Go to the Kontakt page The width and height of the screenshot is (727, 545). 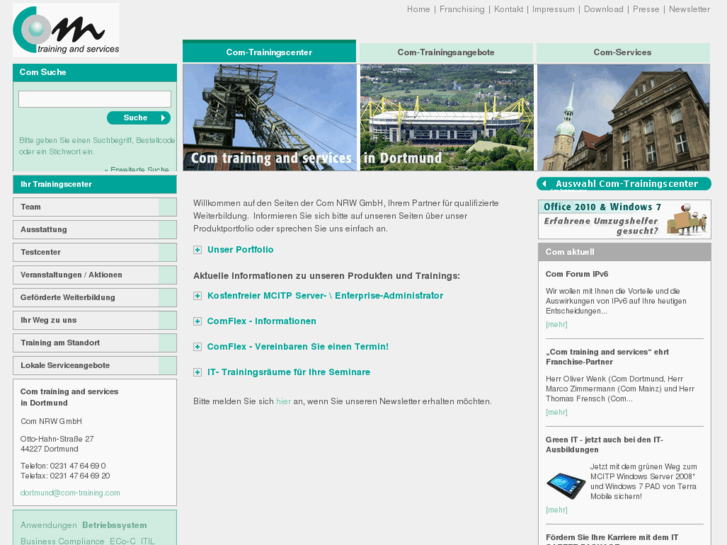tap(509, 9)
